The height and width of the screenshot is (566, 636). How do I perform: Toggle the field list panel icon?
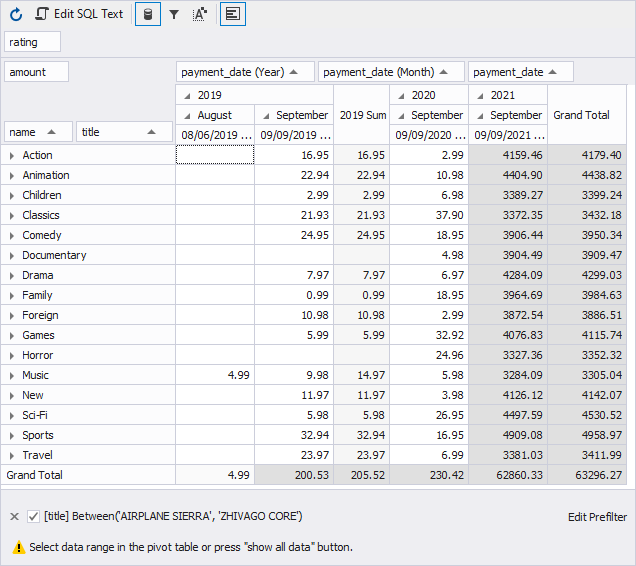(x=232, y=14)
